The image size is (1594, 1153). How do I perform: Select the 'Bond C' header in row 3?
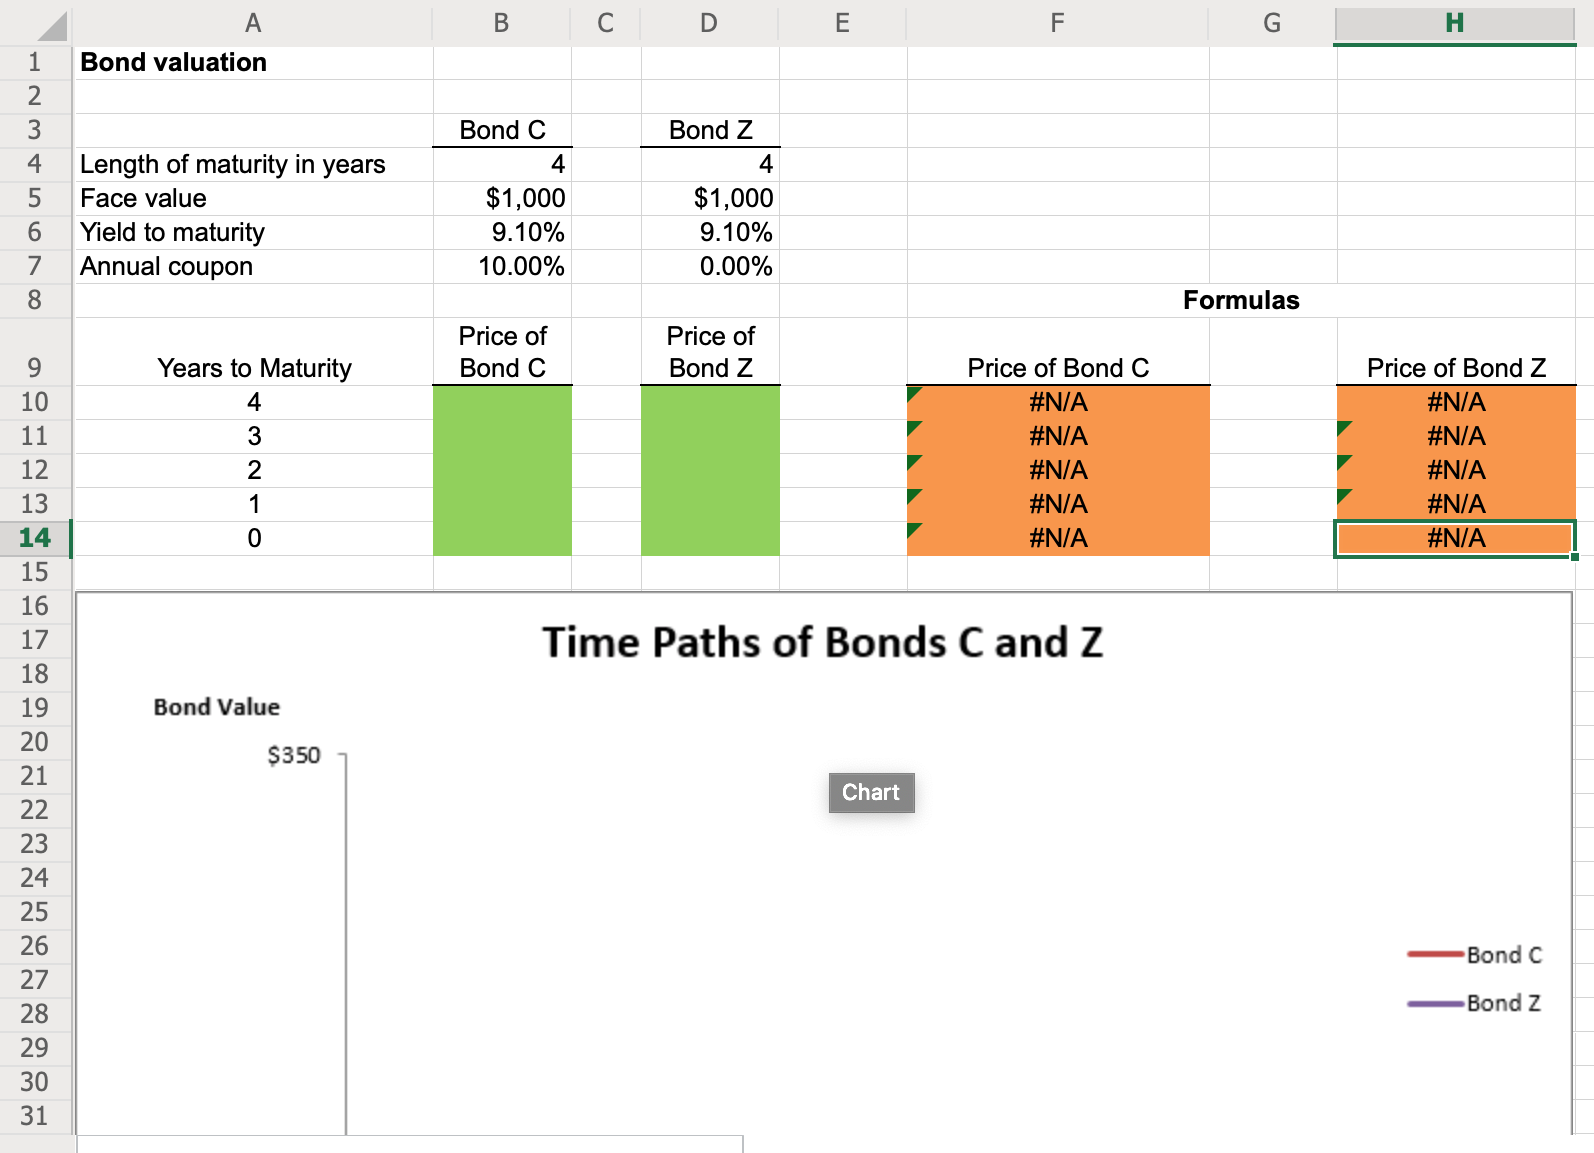(x=502, y=130)
